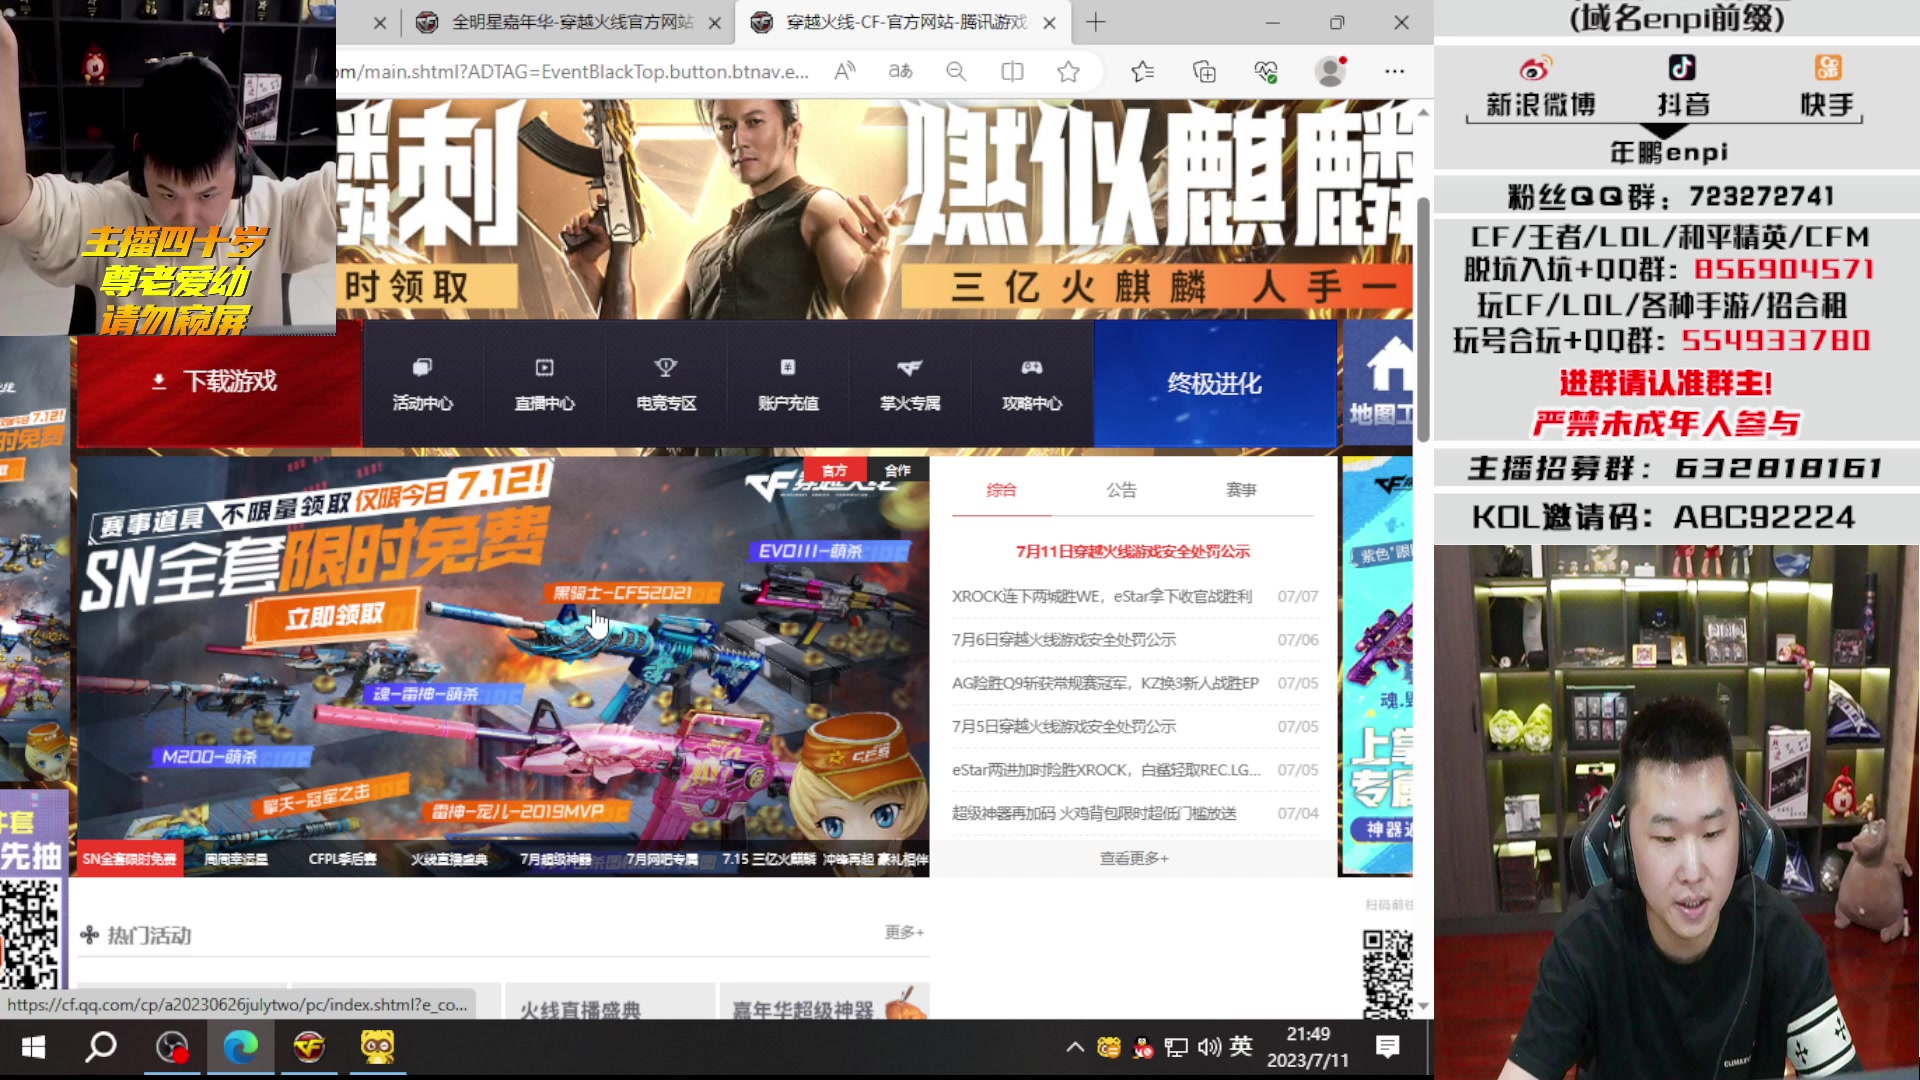Viewport: 1920px width, 1080px height.
Task: Click 查看更多+ under news list
Action: [1134, 858]
